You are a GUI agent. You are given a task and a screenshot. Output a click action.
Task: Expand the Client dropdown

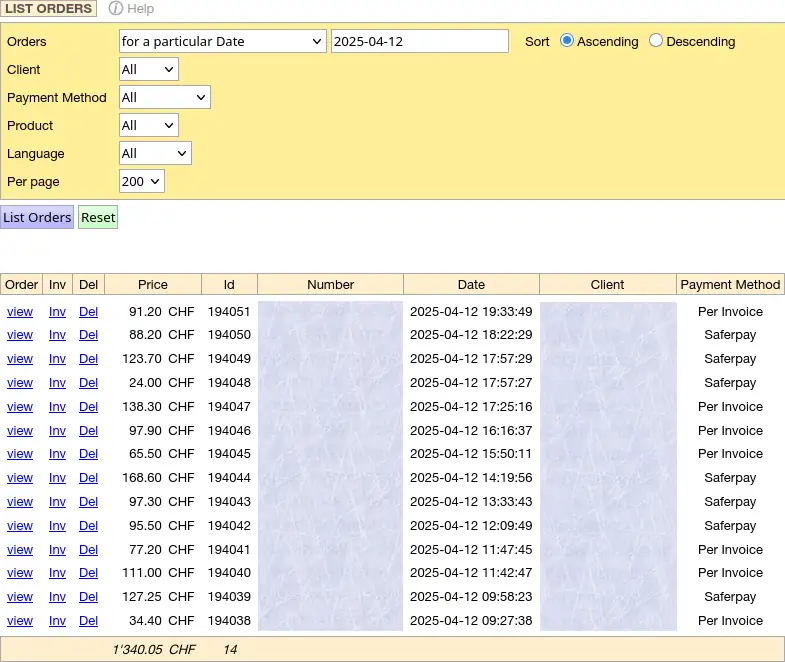pyautogui.click(x=148, y=69)
